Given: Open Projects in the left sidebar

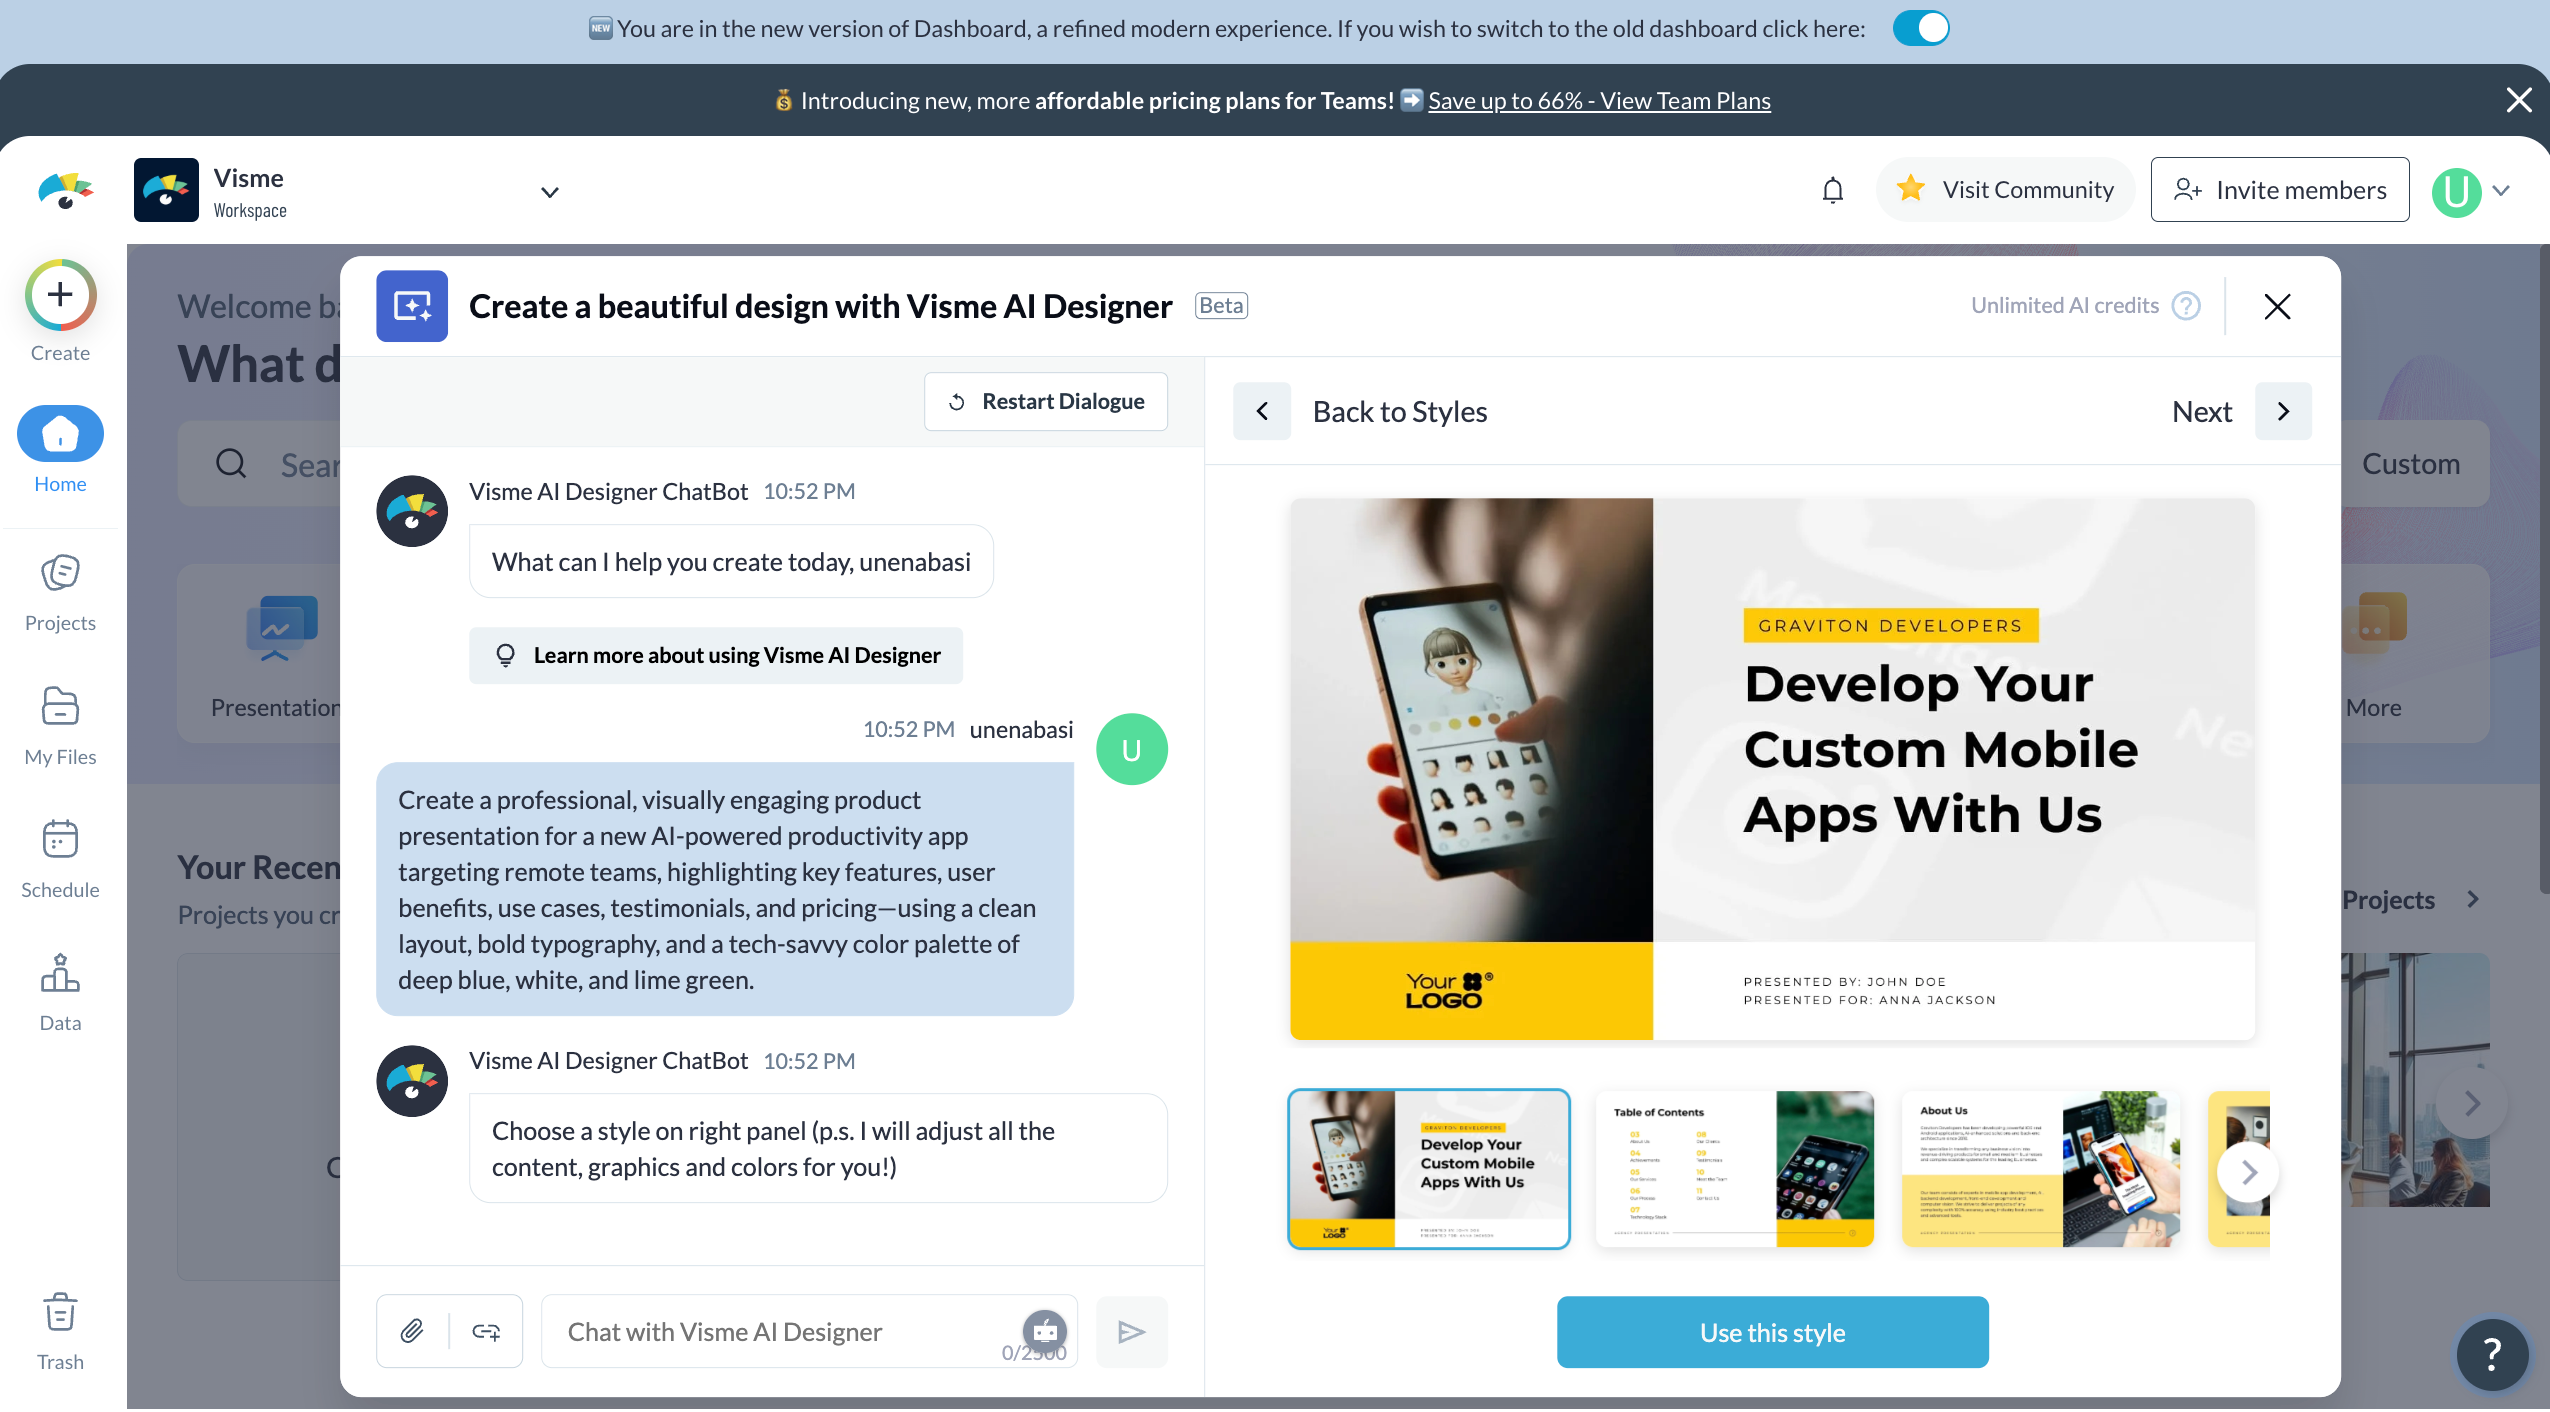Looking at the screenshot, I should click(x=60, y=593).
